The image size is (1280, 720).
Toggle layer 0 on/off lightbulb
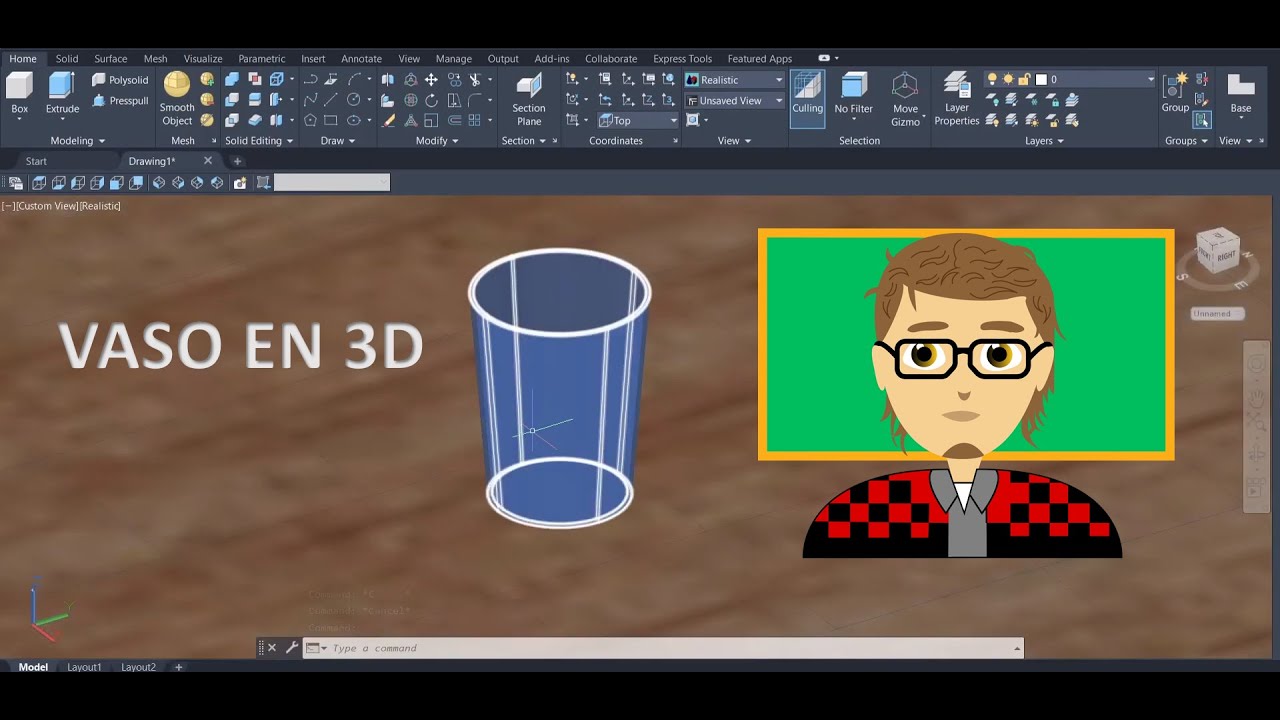click(992, 79)
